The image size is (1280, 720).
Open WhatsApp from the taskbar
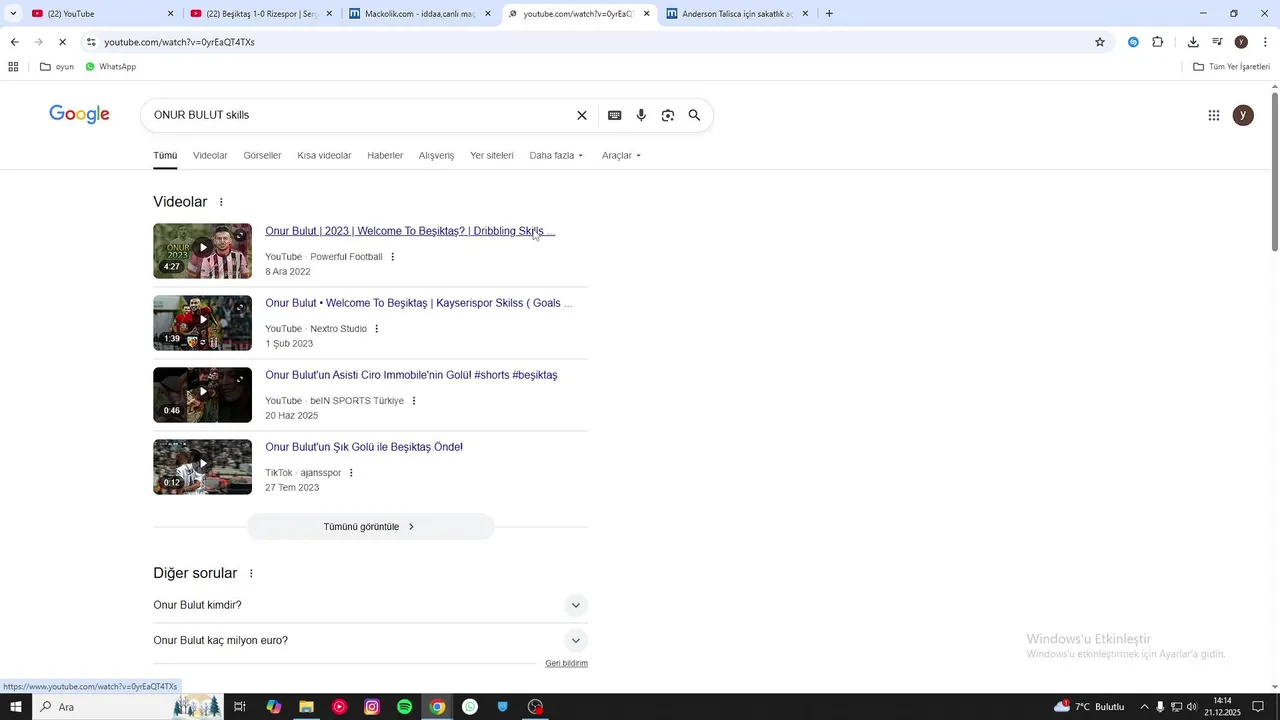470,707
